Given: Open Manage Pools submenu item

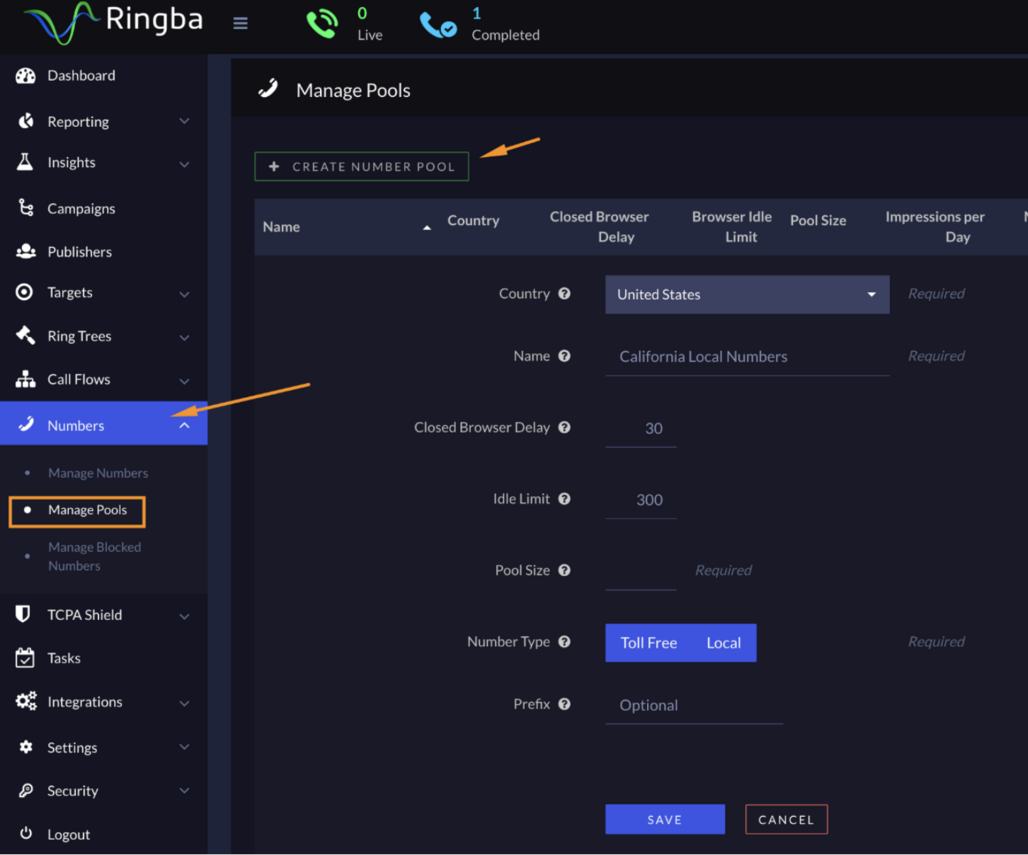Looking at the screenshot, I should pyautogui.click(x=87, y=509).
